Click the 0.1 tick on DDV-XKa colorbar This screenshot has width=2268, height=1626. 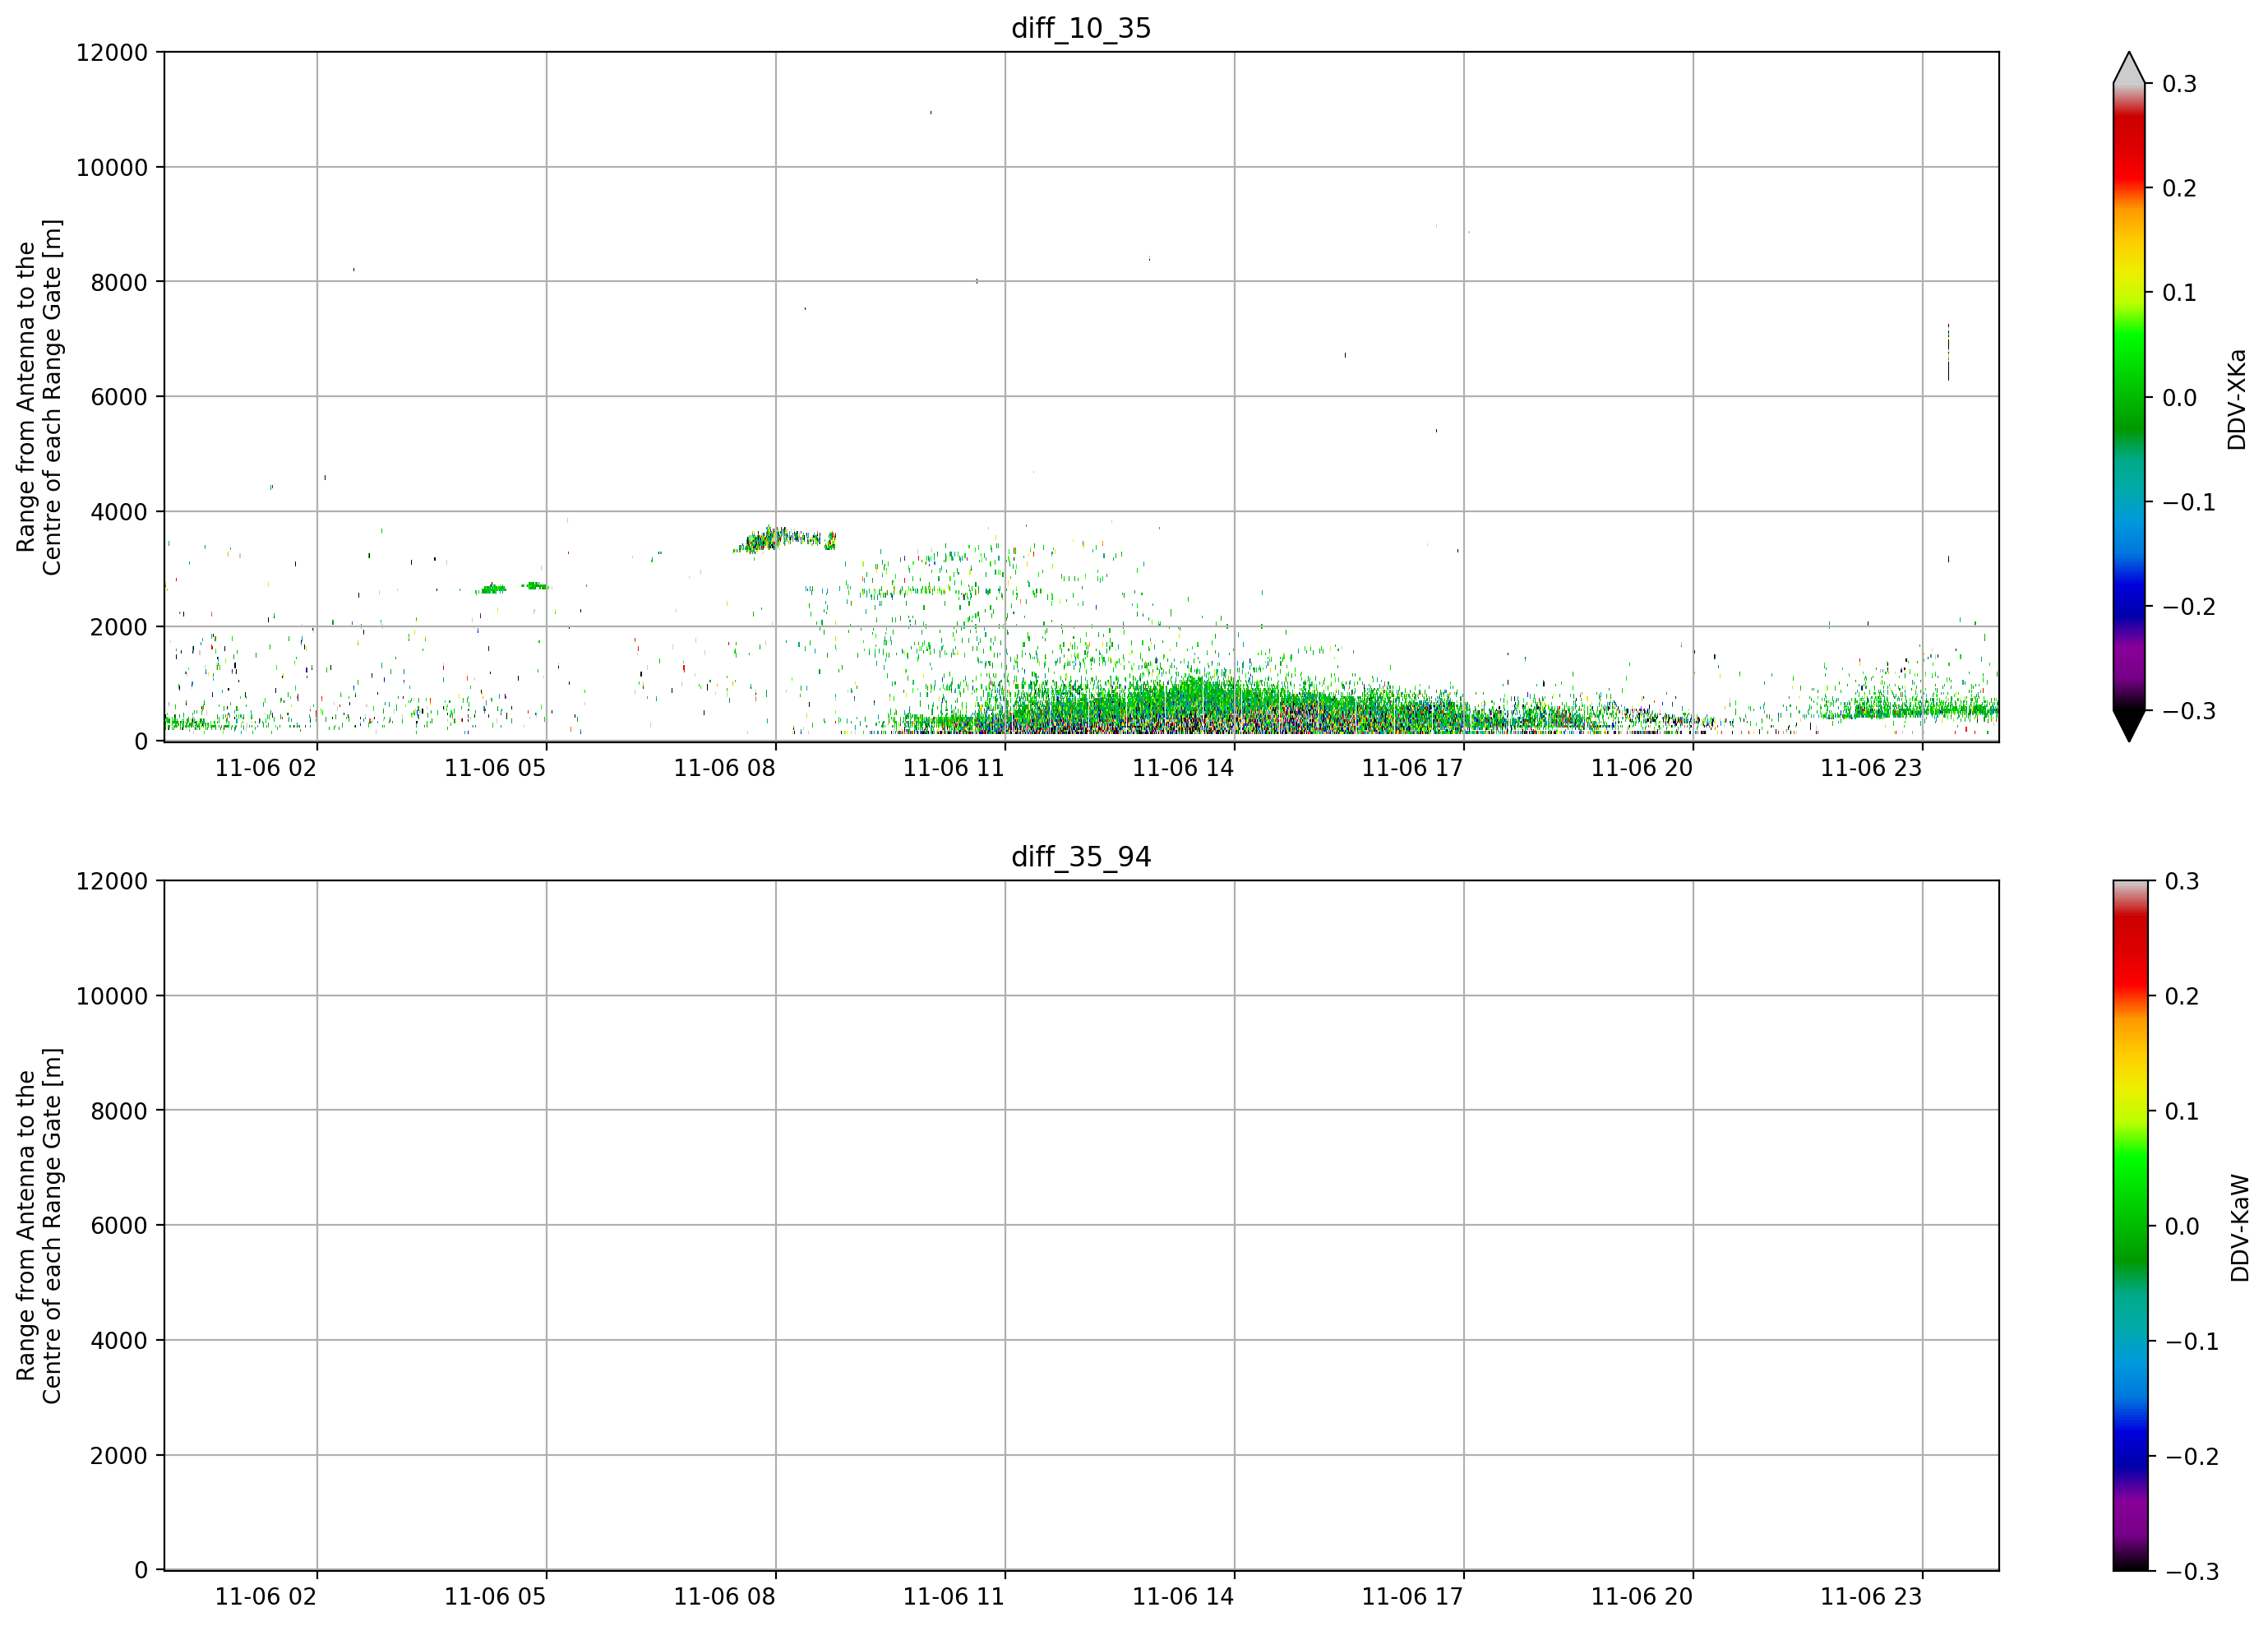(2180, 293)
